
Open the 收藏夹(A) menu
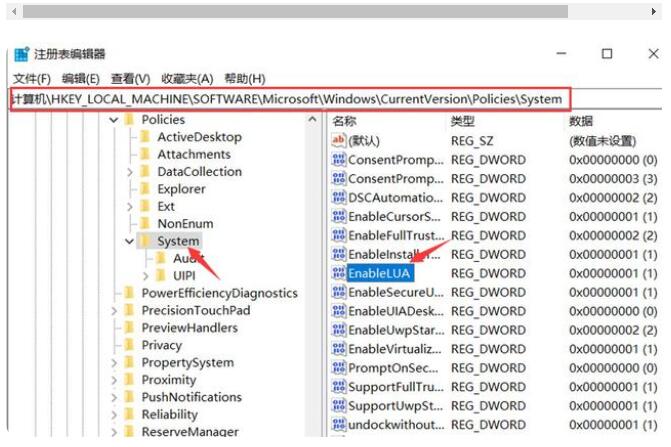187,78
